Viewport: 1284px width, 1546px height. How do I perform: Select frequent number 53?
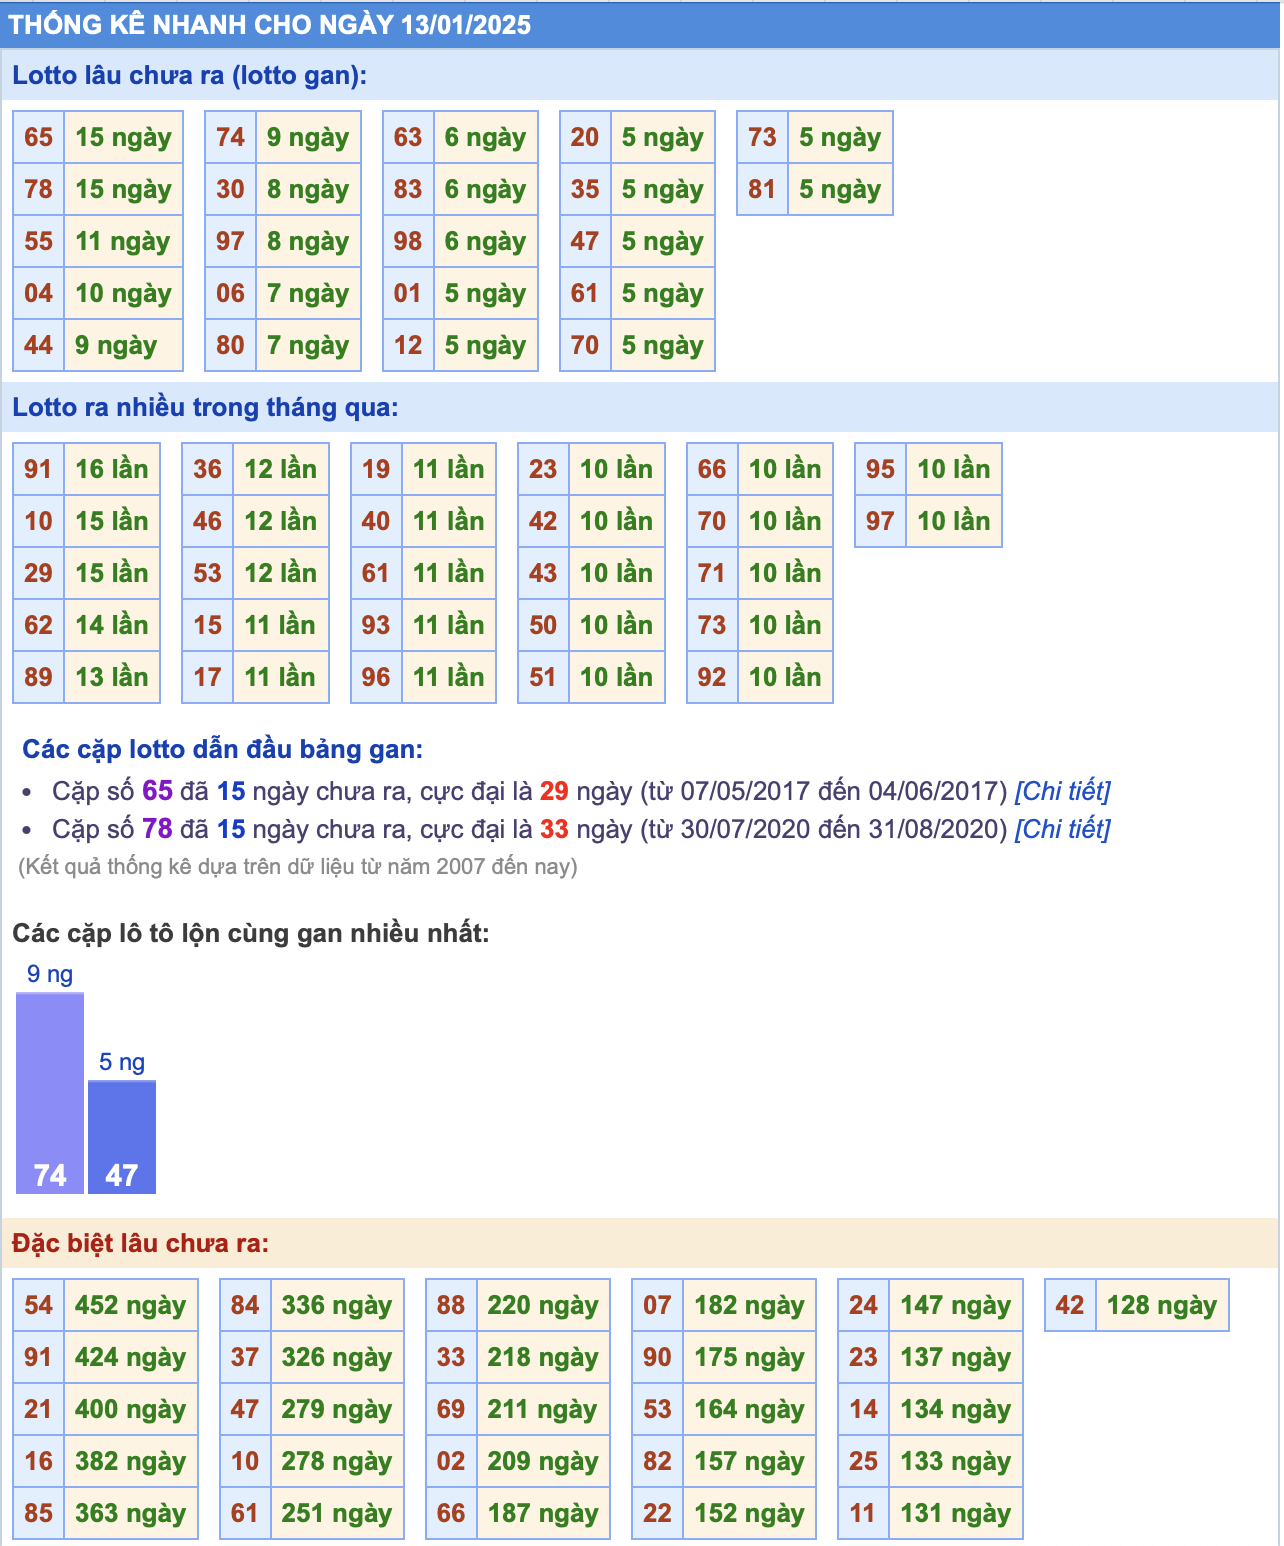208,573
